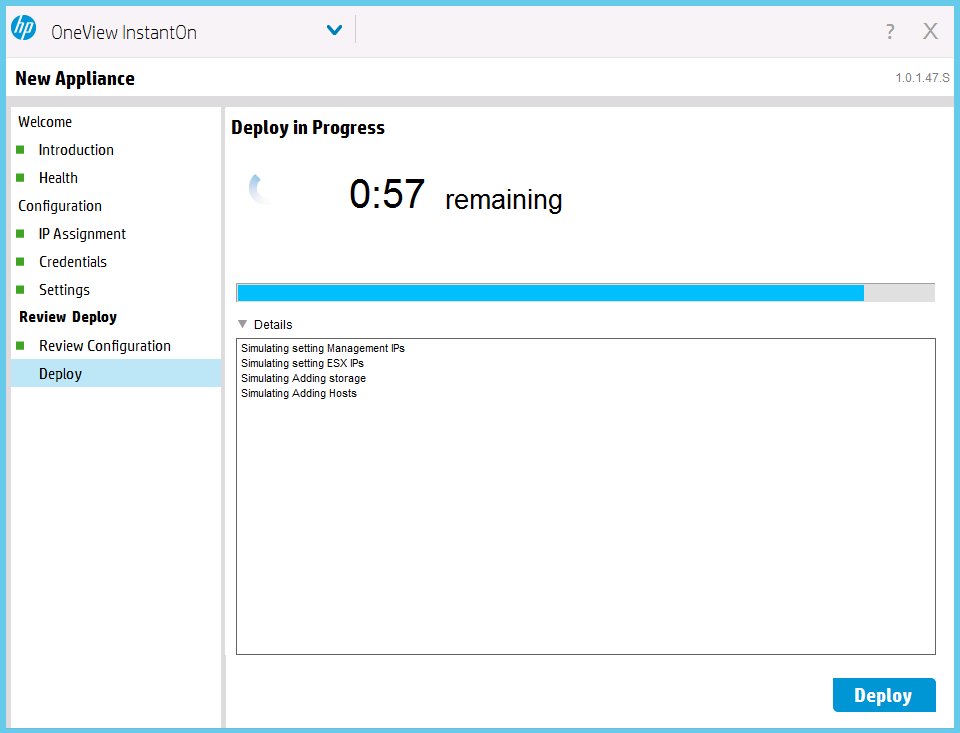Click the loading spinner icon

point(262,189)
